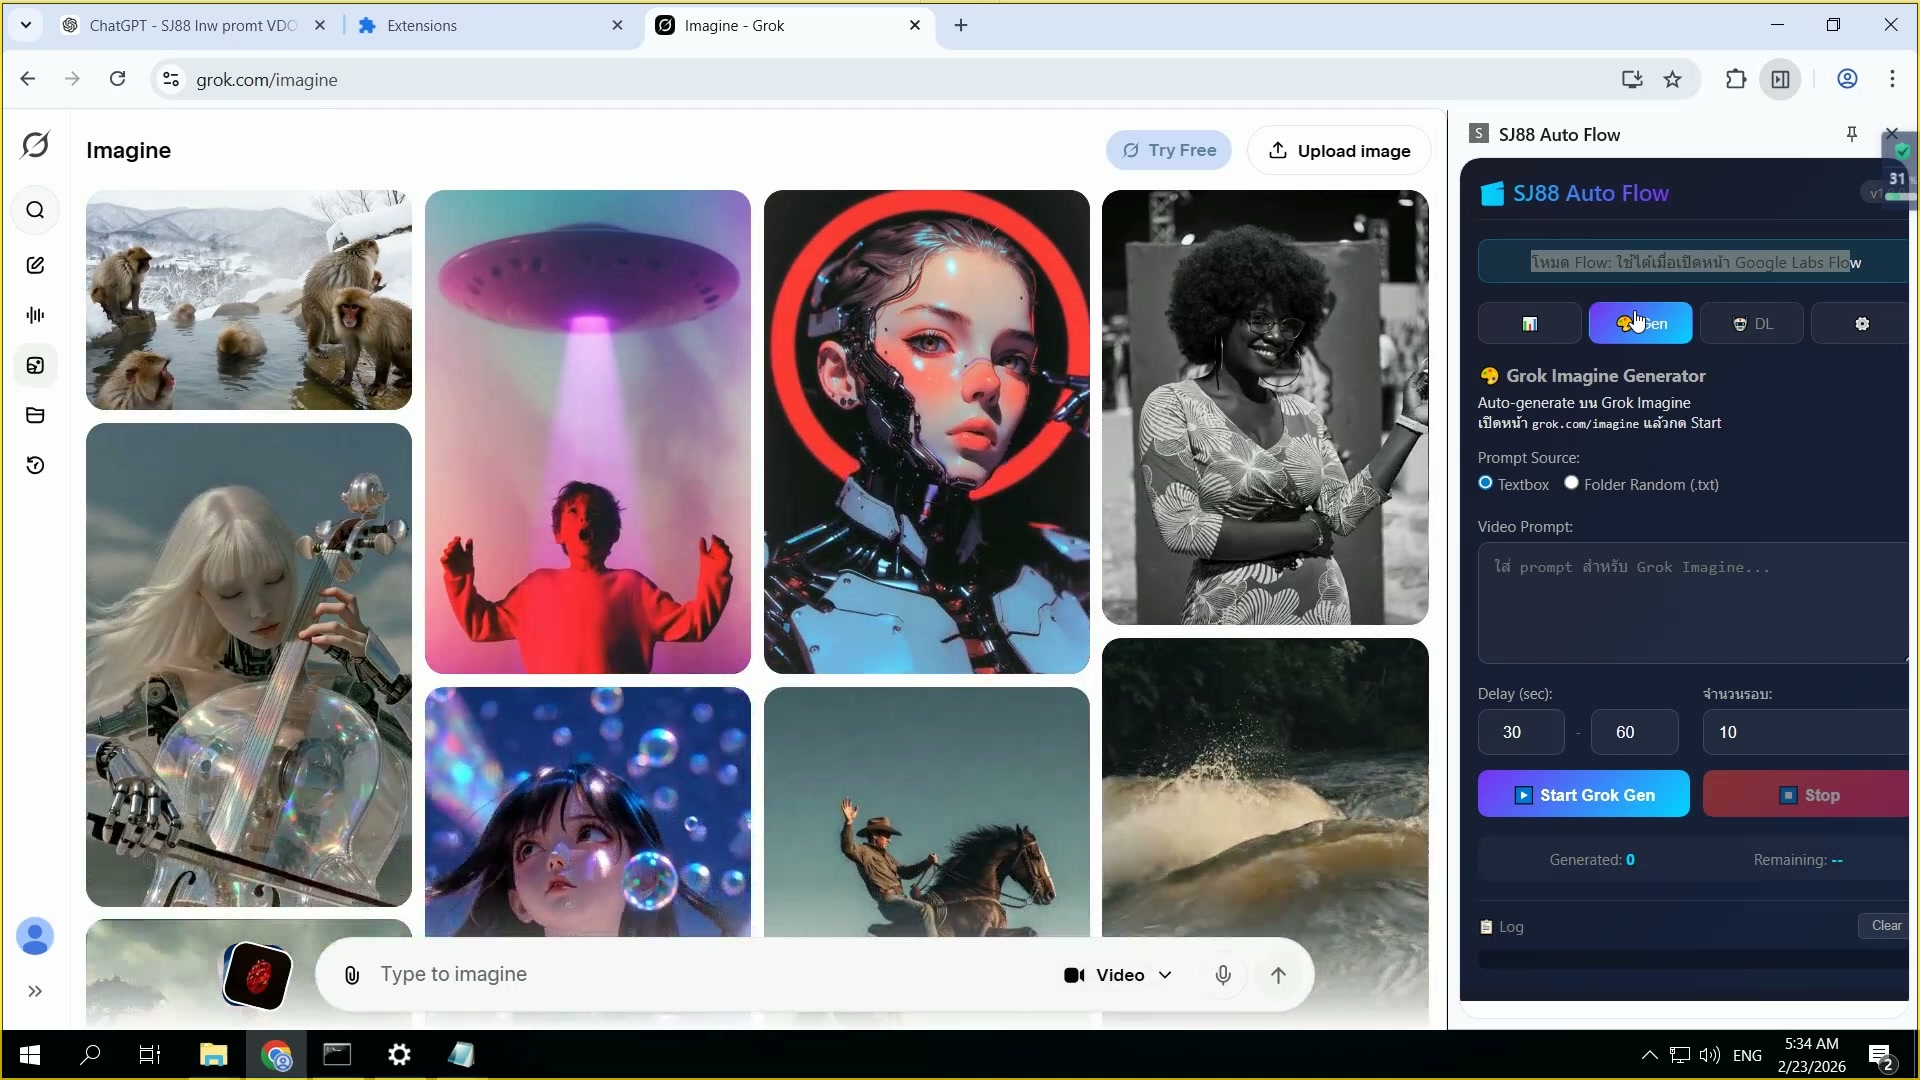1920x1080 pixels.
Task: Expand the Video mode dropdown
Action: 1118,975
